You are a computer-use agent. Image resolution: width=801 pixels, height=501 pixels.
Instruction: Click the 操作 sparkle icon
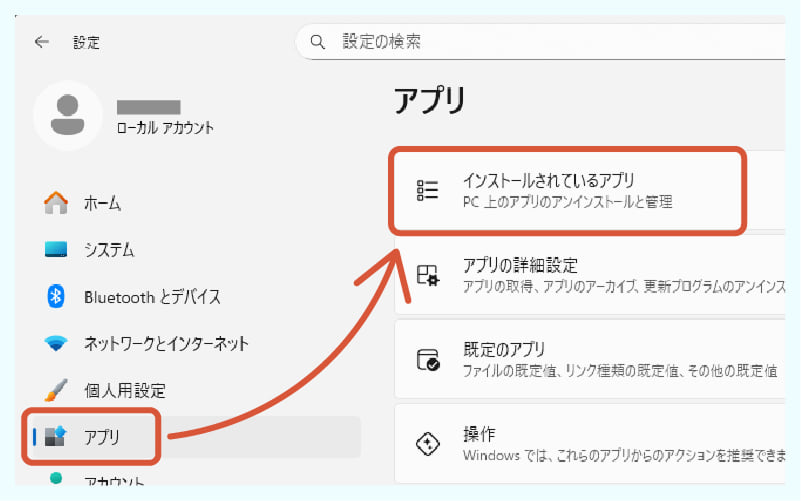tap(428, 444)
